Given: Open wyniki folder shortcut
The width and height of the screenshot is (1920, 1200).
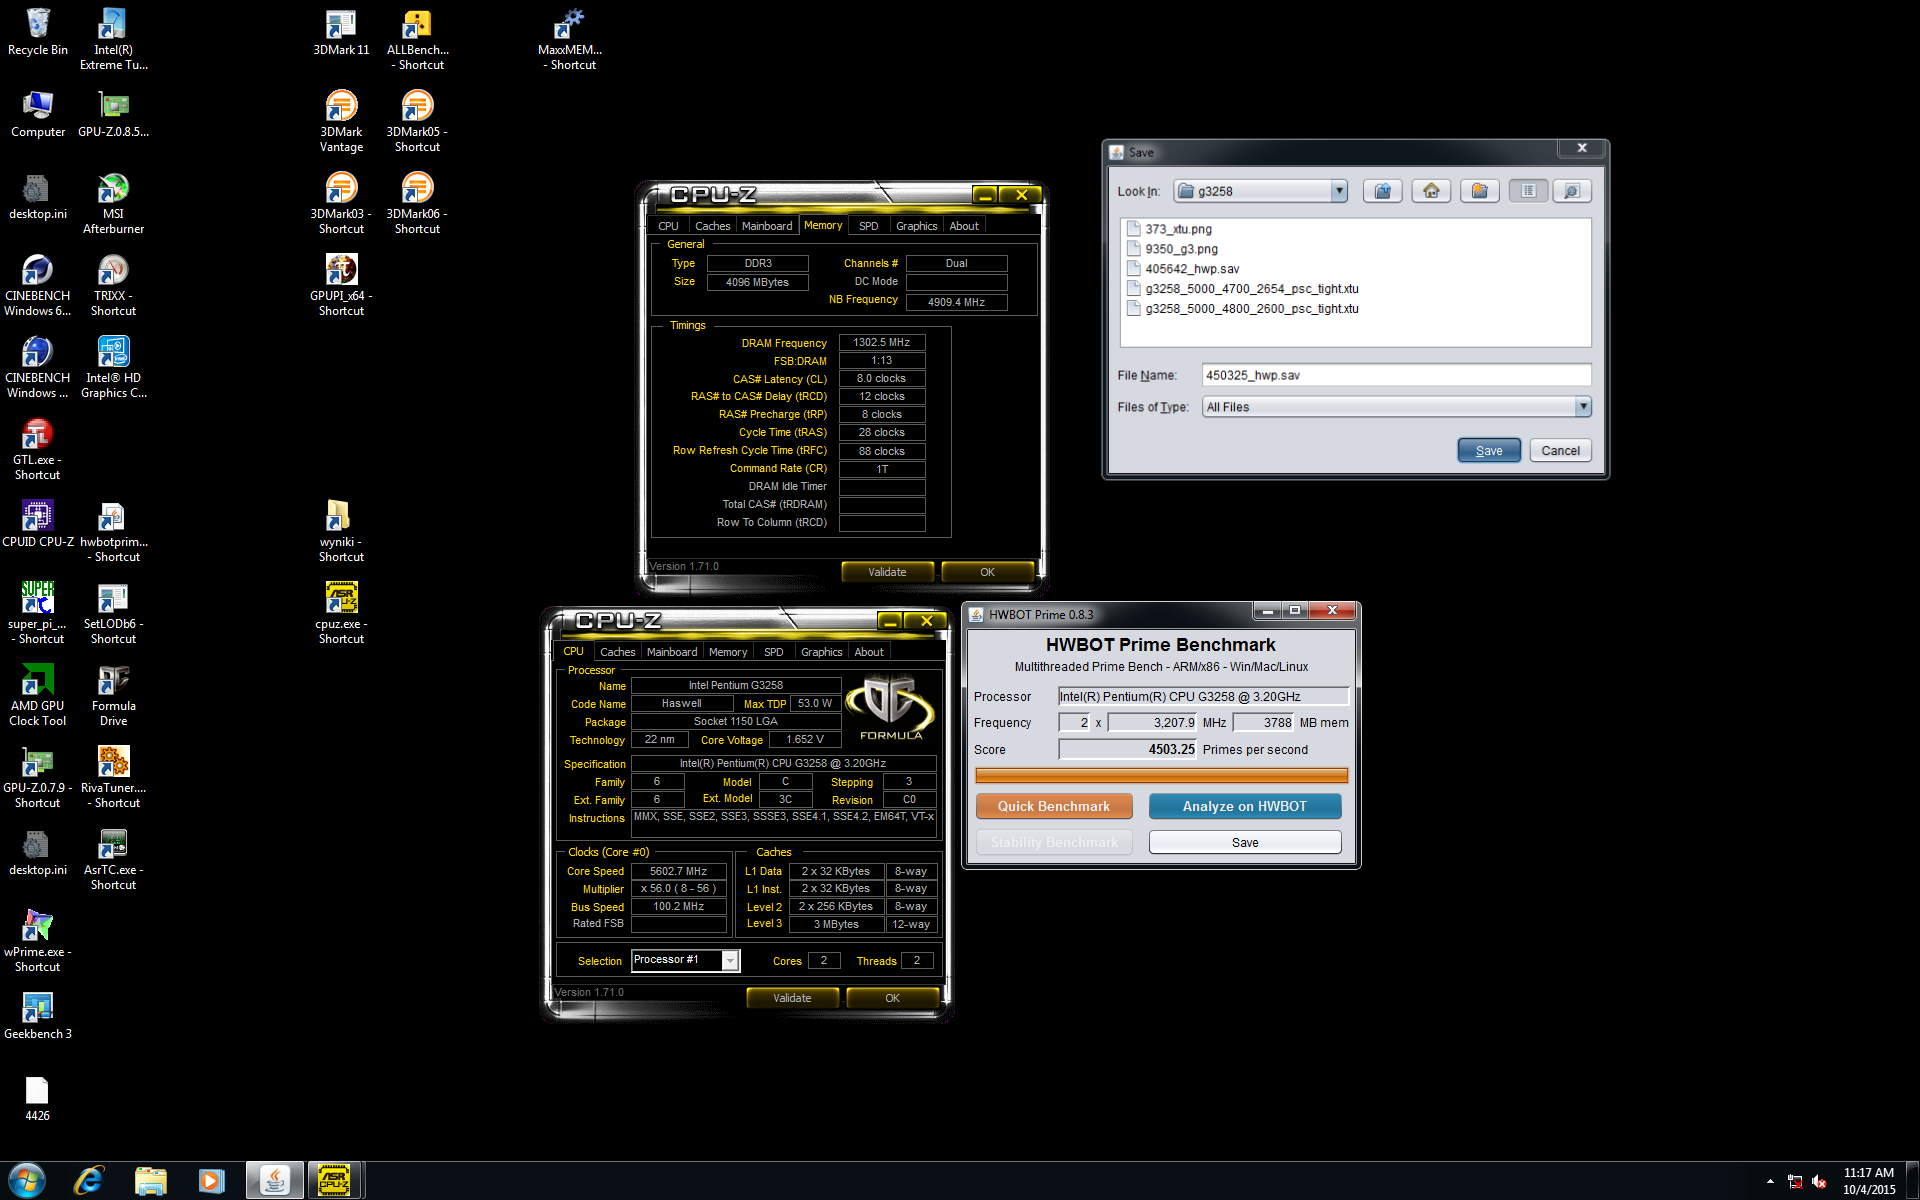Looking at the screenshot, I should coord(341,531).
